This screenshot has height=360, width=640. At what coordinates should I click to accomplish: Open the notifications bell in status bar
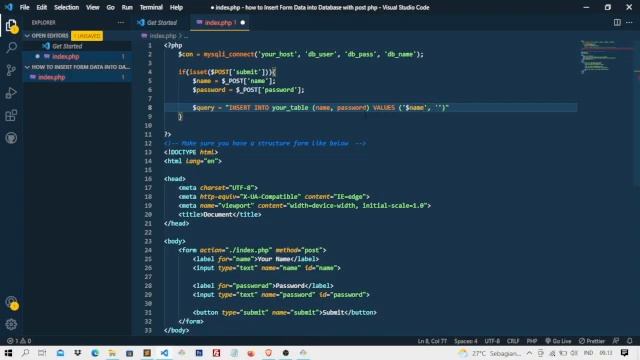point(629,341)
